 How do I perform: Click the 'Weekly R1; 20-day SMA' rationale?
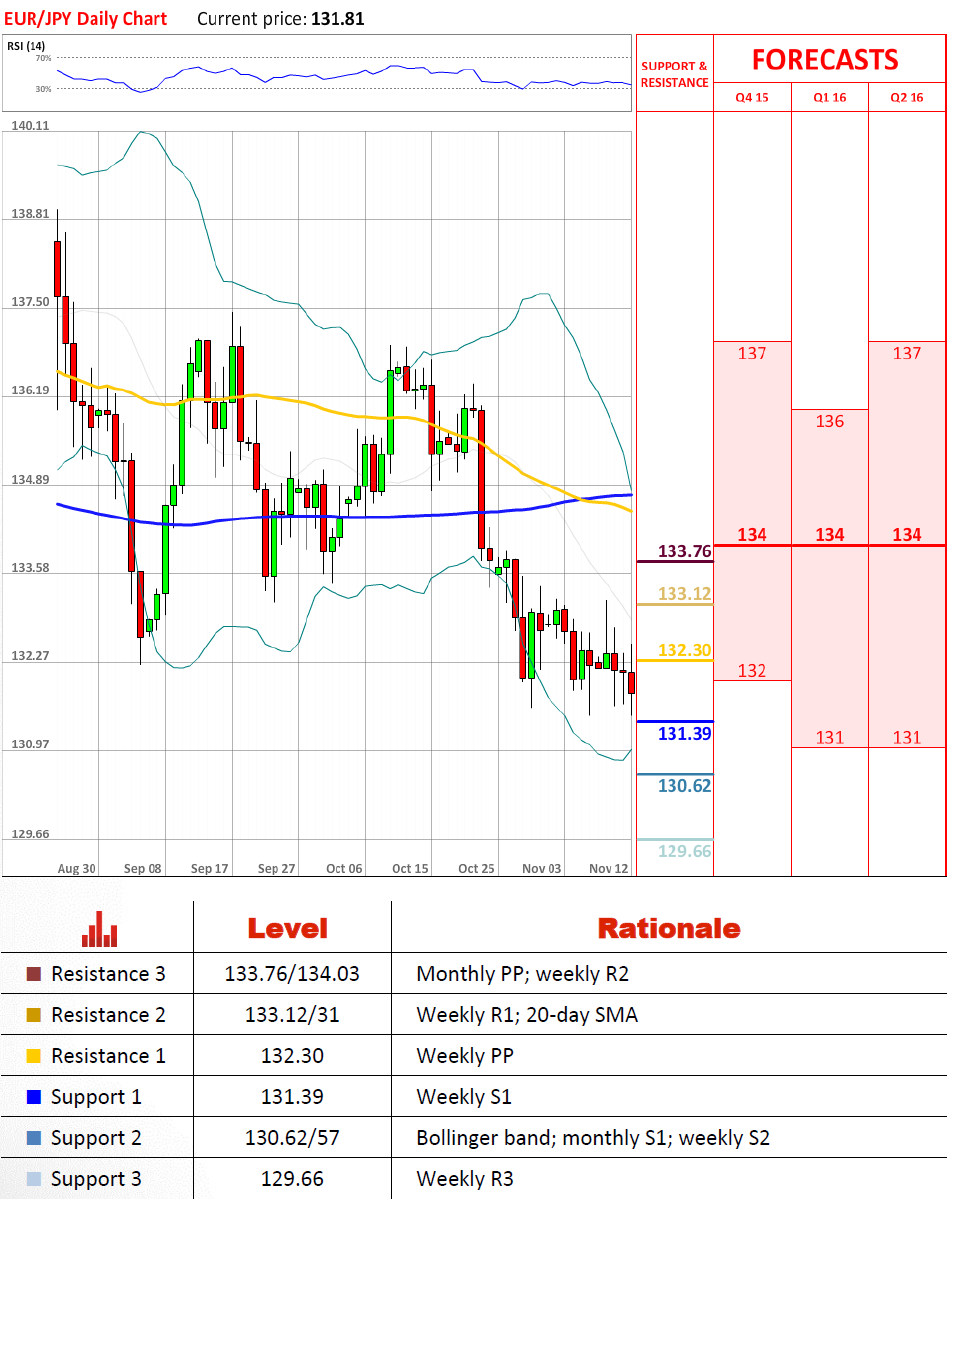pos(527,1015)
